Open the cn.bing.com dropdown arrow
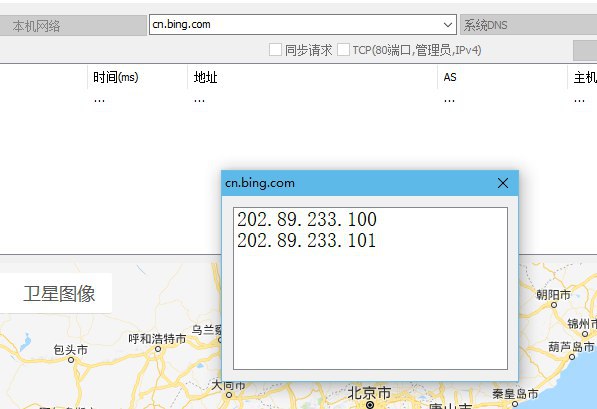 (448, 25)
